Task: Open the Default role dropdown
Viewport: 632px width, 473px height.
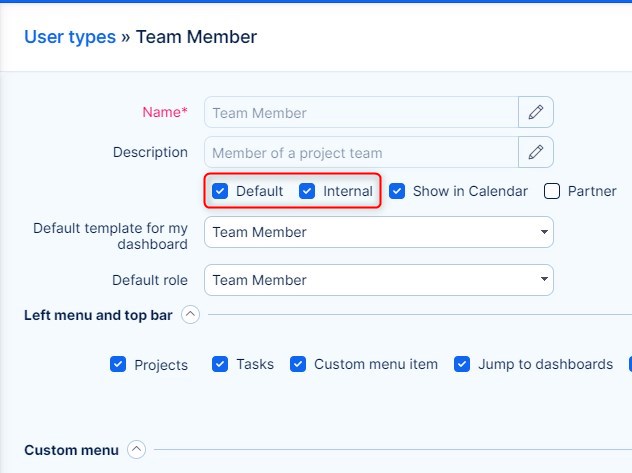Action: point(378,280)
